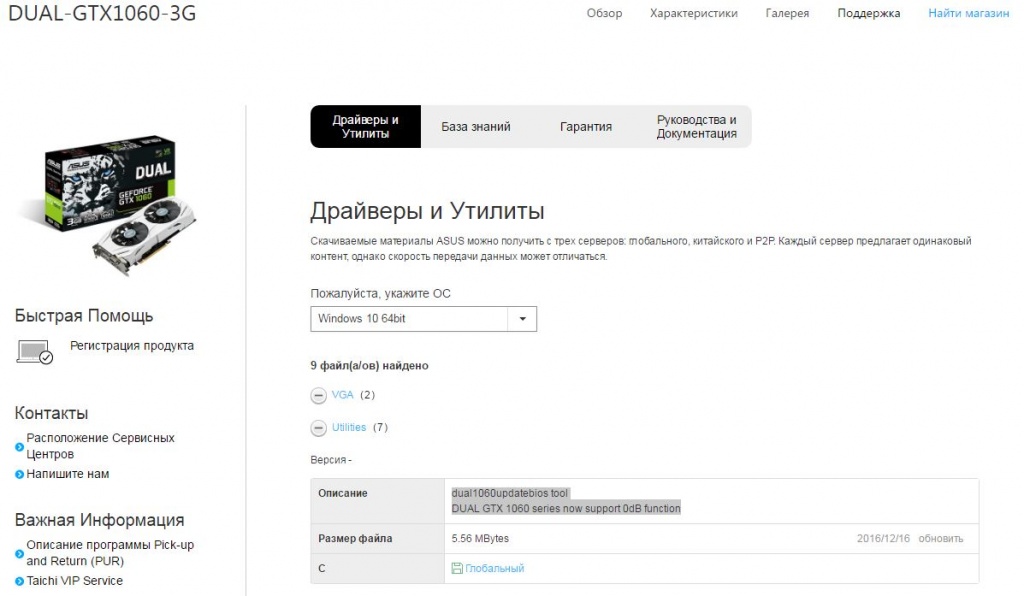Click the floppy disk download icon beside Глобальный
Image resolution: width=1024 pixels, height=596 pixels.
point(457,569)
